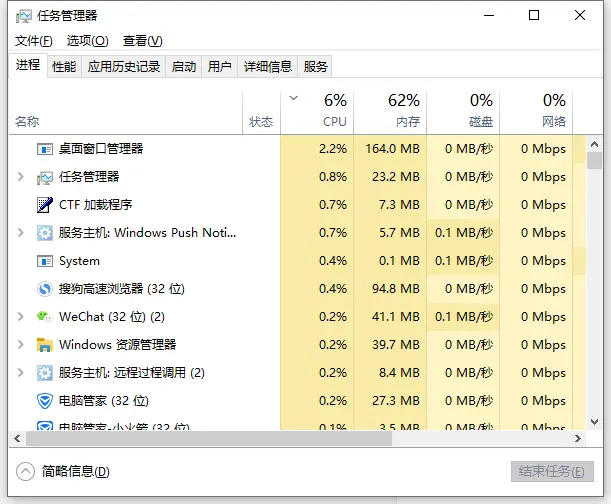Screen dimensions: 611x504
Task: Click the 2.2% CPU value
Action: [333, 149]
